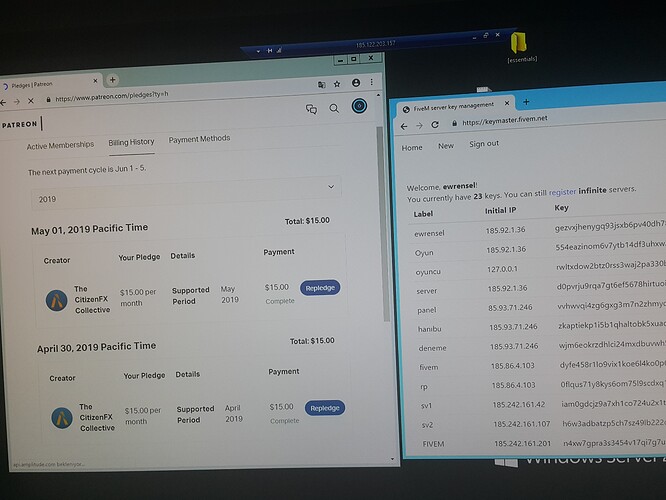
Task: Click the Oyun label row
Action: point(424,253)
